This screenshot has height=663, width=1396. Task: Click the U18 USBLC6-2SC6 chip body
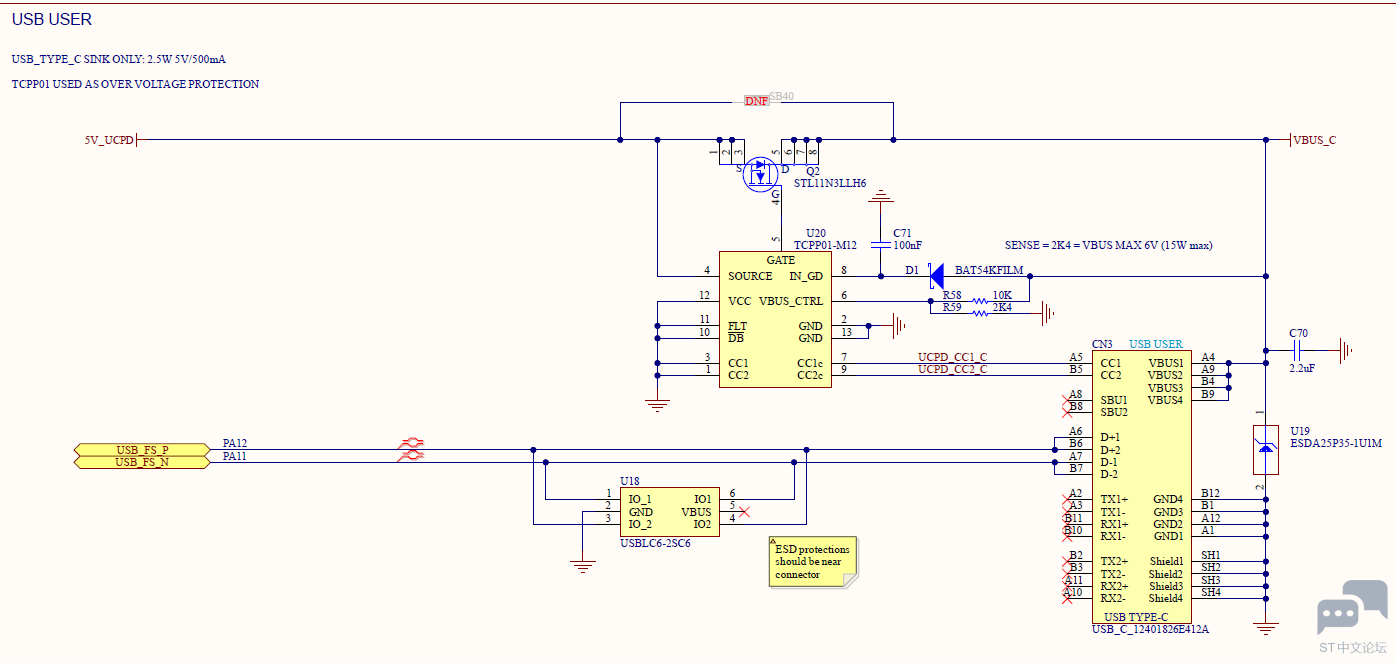pos(668,511)
